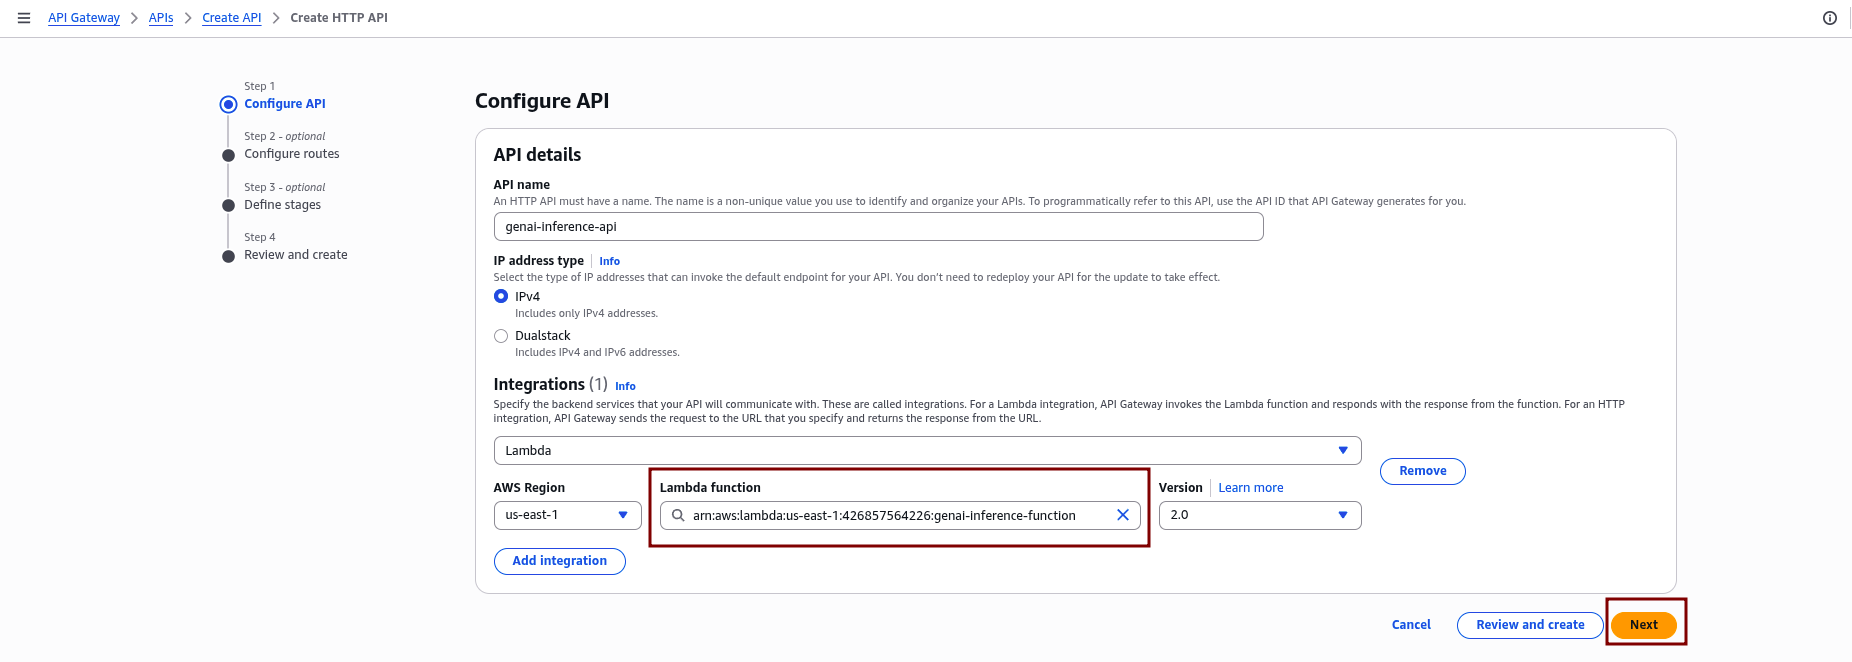This screenshot has height=662, width=1852.
Task: Open the AWS Region us-east-1 dropdown
Action: pos(566,515)
